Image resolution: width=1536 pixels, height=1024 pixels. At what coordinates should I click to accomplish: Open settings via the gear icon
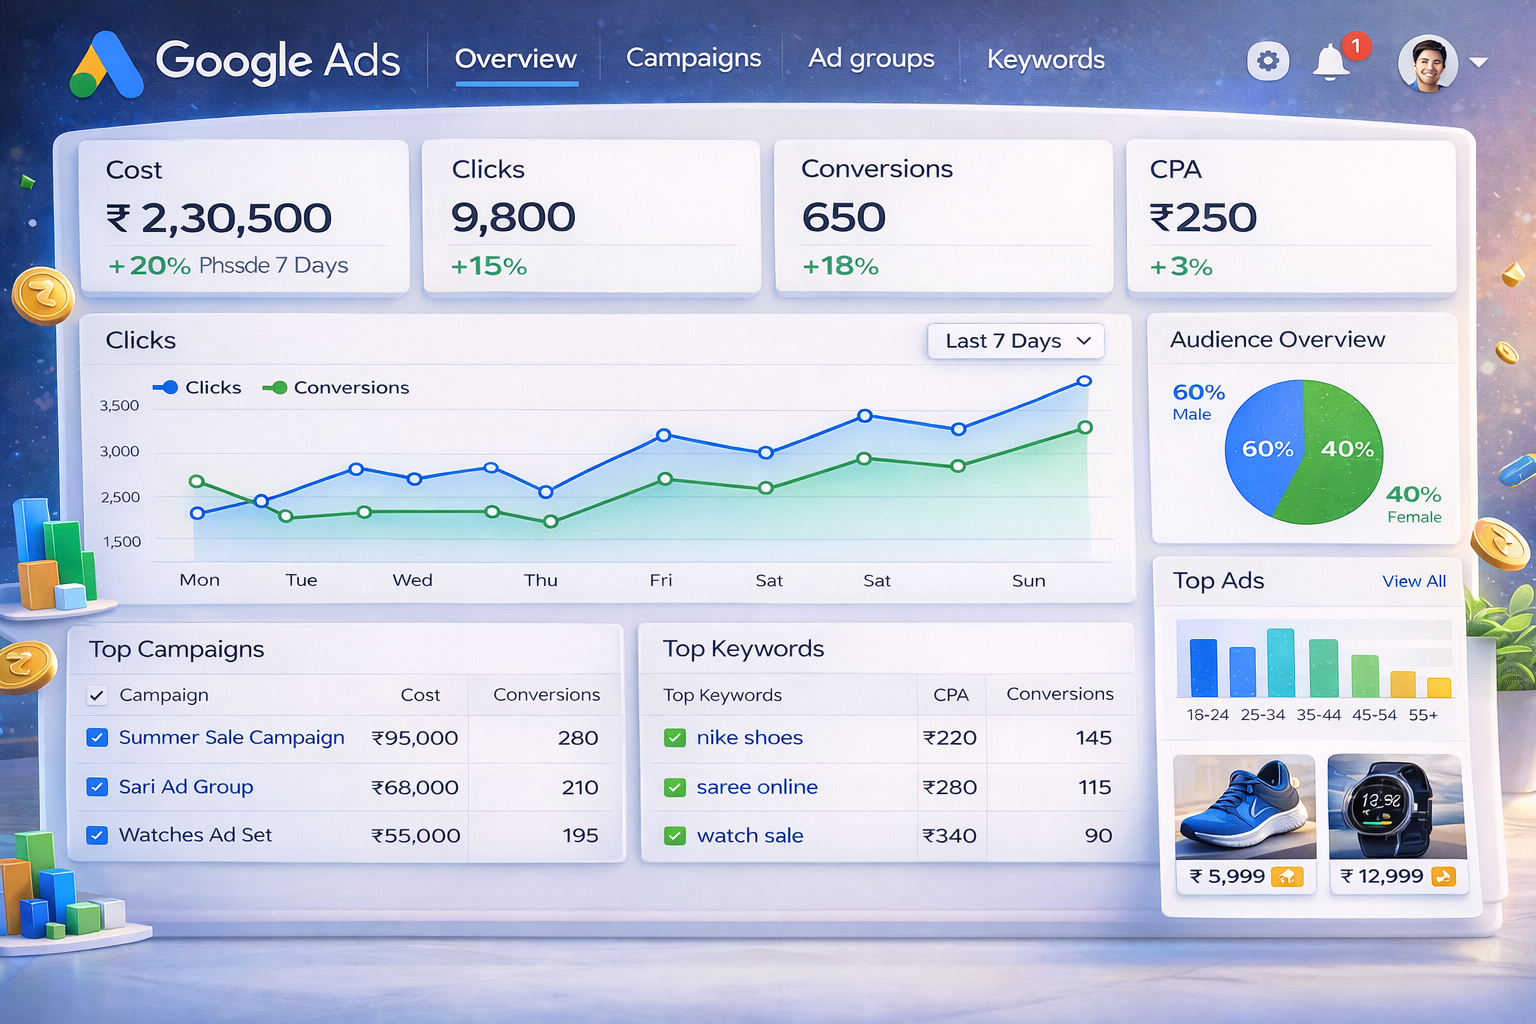(1267, 62)
